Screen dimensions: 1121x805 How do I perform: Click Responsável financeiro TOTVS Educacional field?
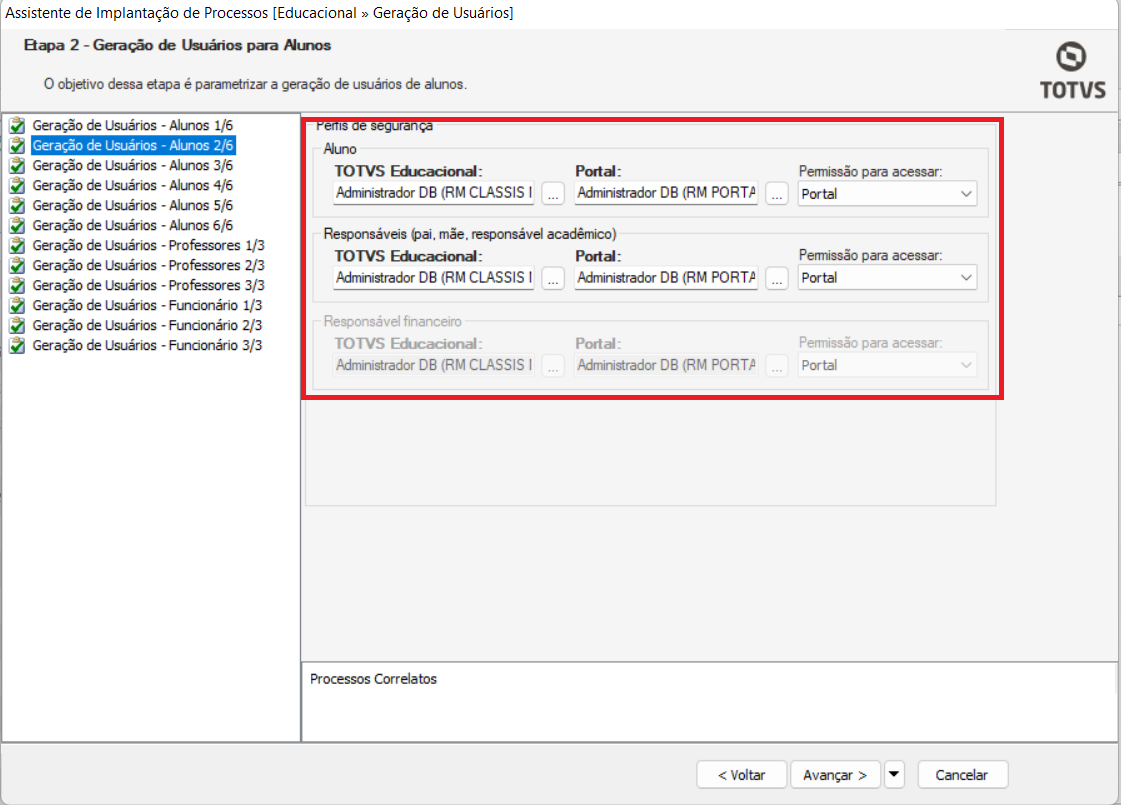click(x=434, y=365)
